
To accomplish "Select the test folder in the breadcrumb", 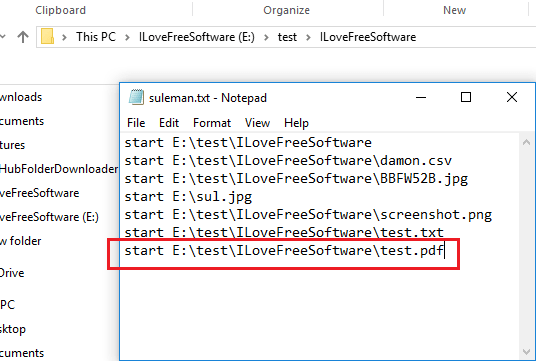I will pyautogui.click(x=287, y=37).
